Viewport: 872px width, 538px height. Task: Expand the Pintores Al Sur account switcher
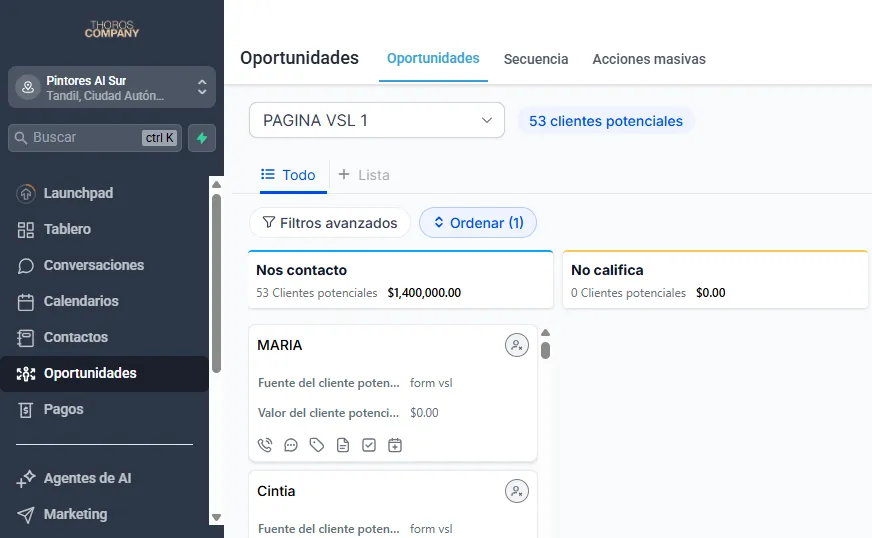click(x=112, y=87)
